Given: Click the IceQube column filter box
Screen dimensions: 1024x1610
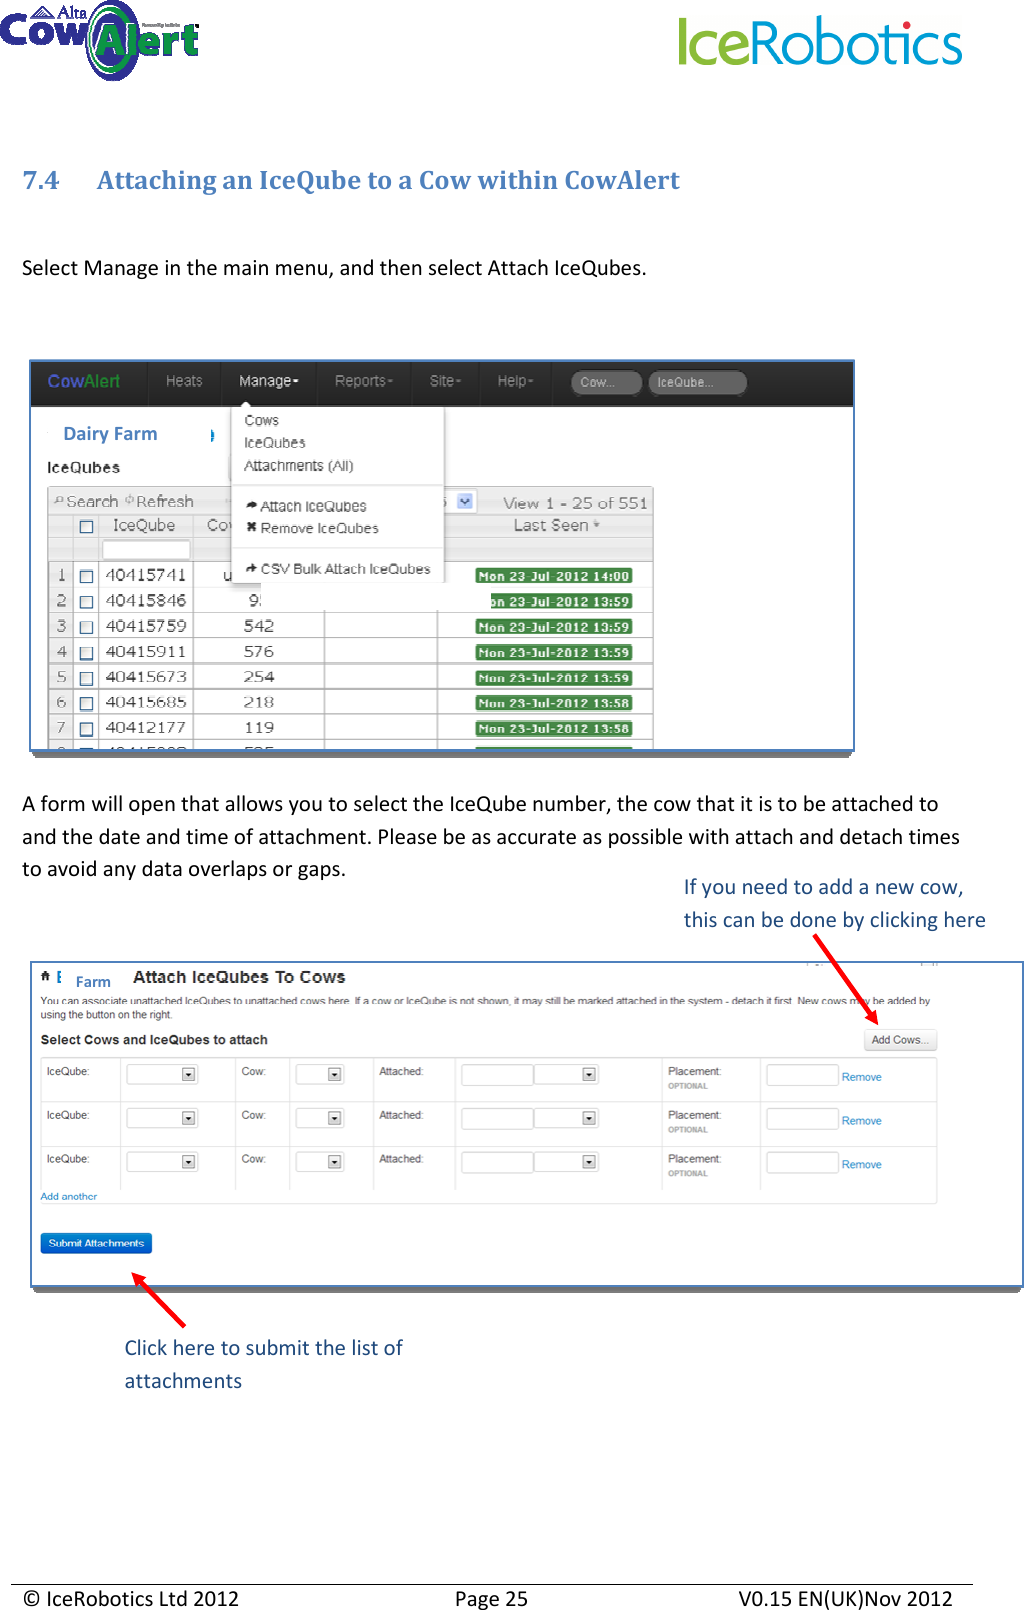Looking at the screenshot, I should [x=146, y=549].
